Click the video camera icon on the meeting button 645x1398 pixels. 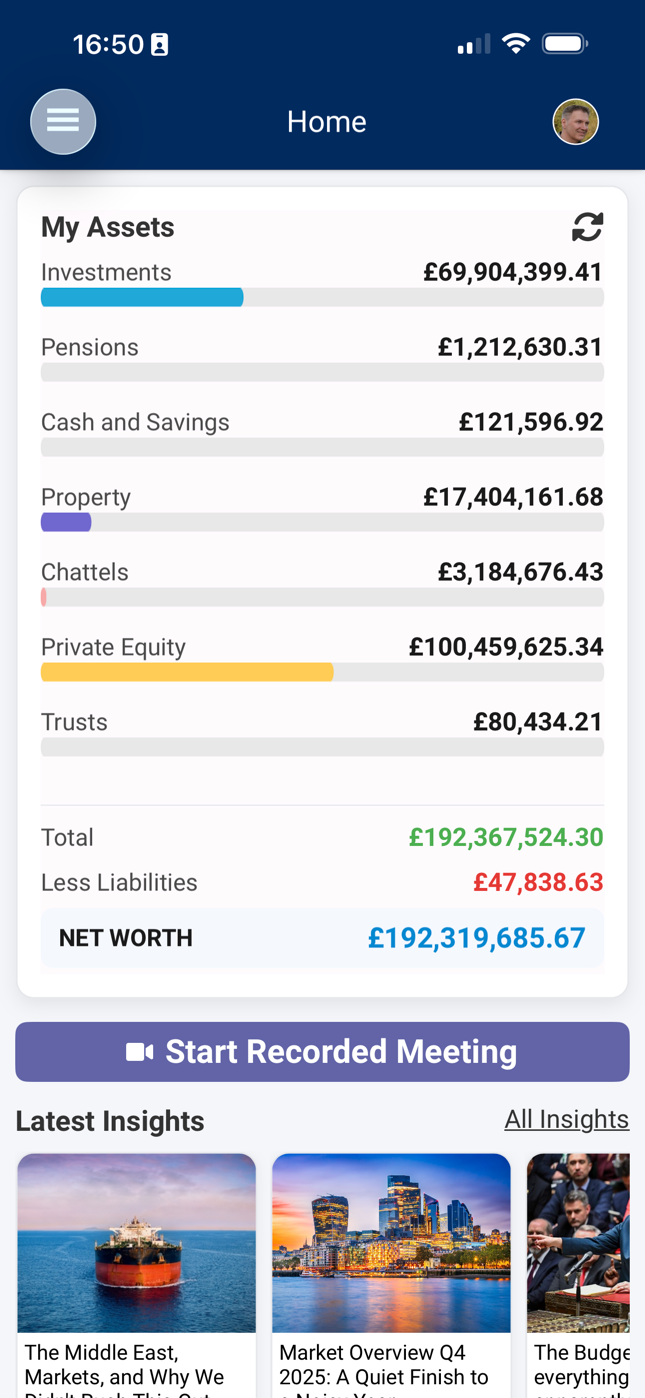(138, 1051)
